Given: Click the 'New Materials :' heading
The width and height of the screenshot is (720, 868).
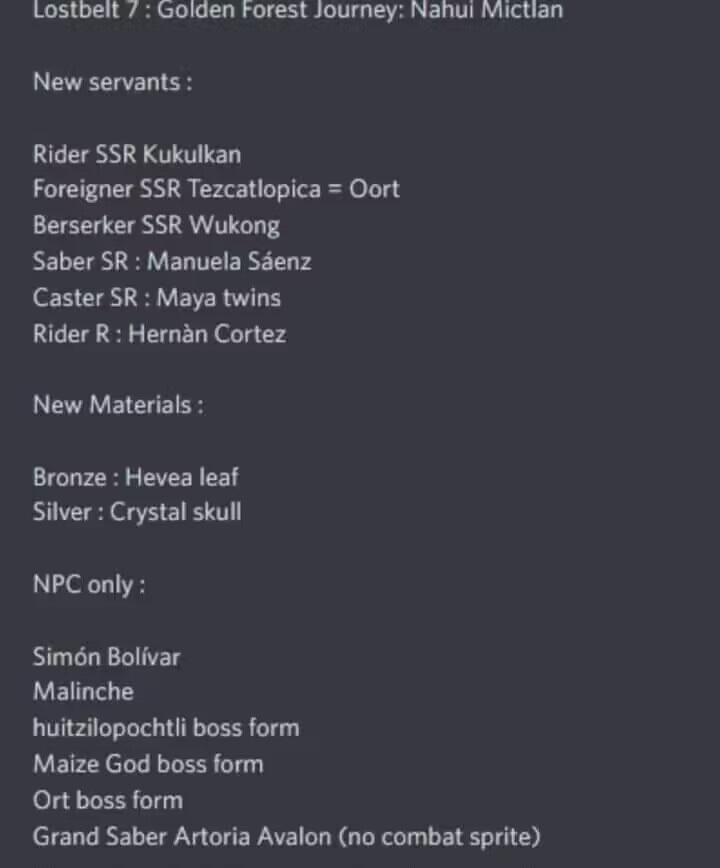Looking at the screenshot, I should click(x=118, y=405).
